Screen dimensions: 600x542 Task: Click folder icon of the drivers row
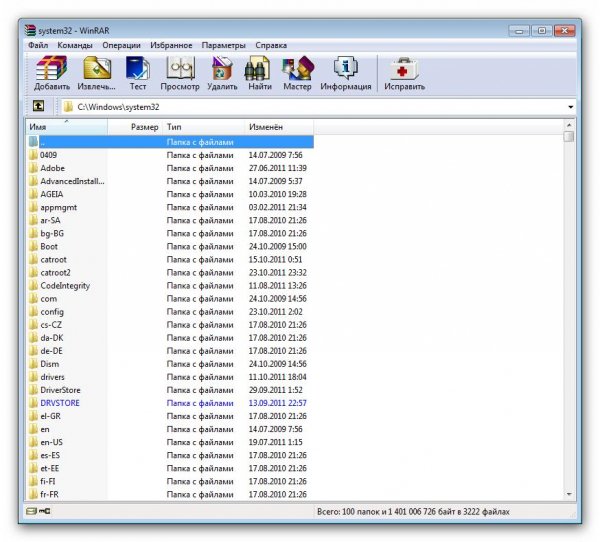[x=33, y=377]
